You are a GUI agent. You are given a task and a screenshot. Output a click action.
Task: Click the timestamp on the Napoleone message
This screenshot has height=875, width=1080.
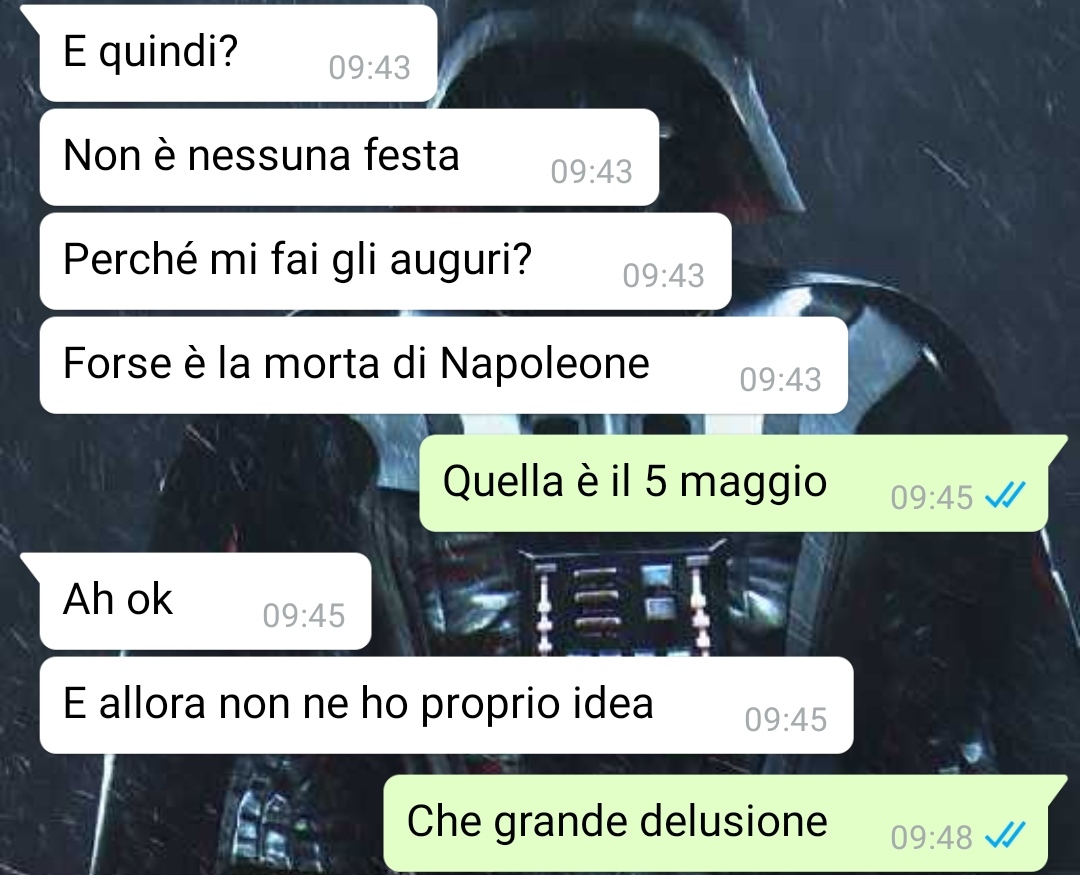(780, 380)
